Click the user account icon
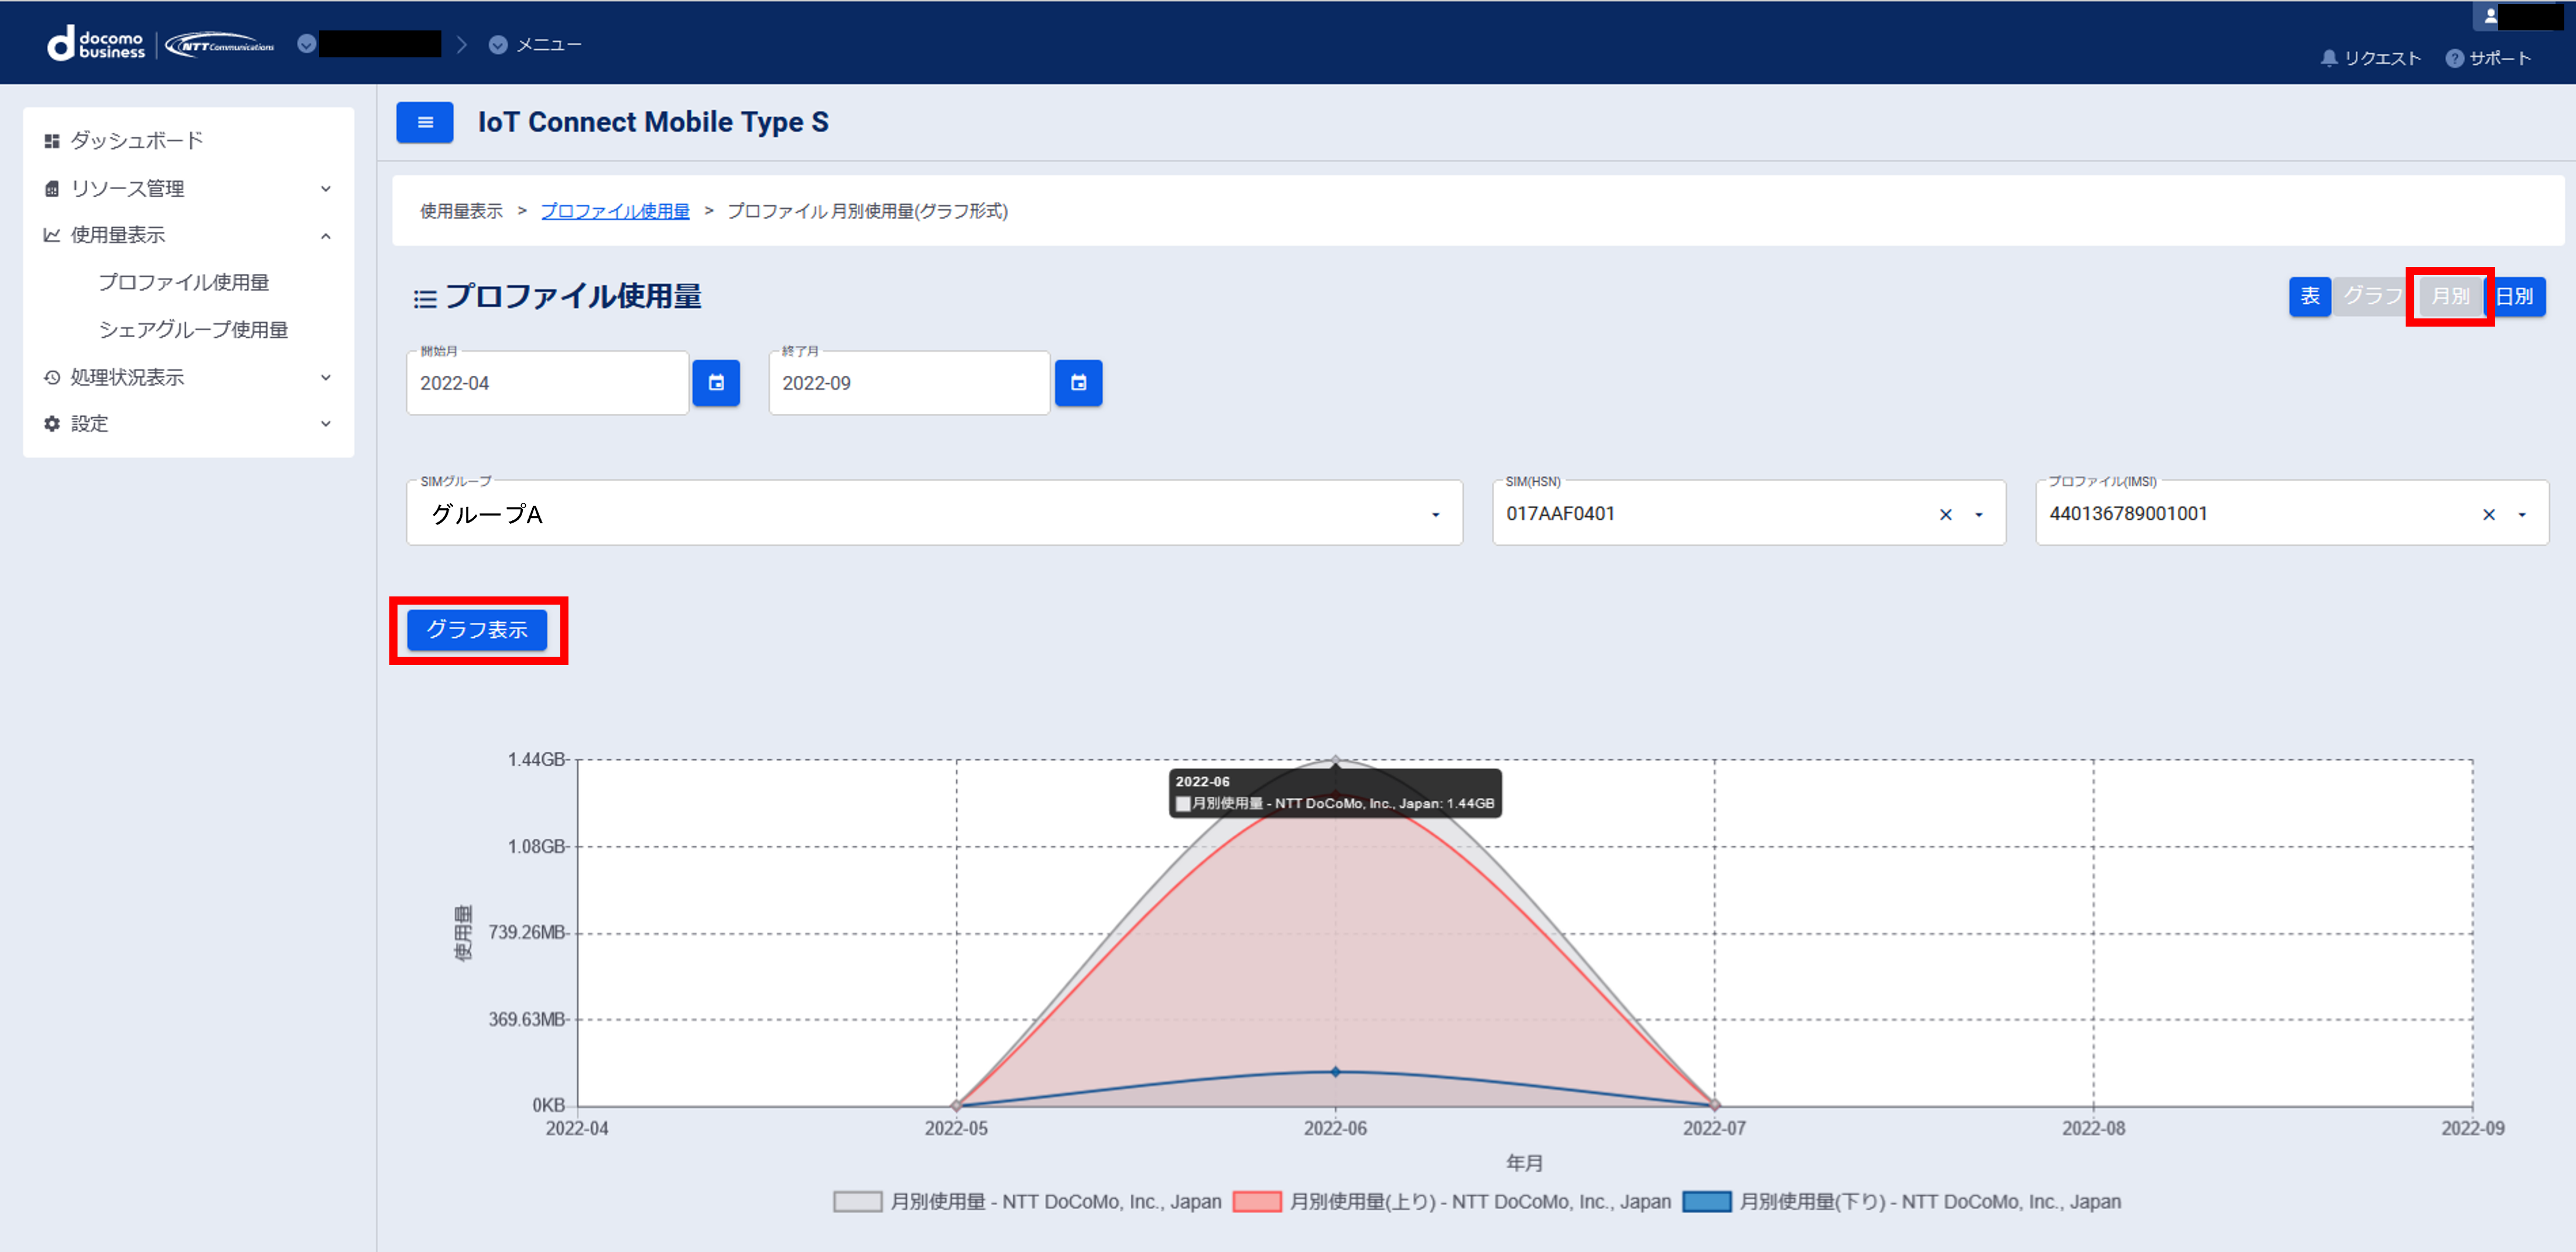This screenshot has height=1252, width=2576. 2490,16
